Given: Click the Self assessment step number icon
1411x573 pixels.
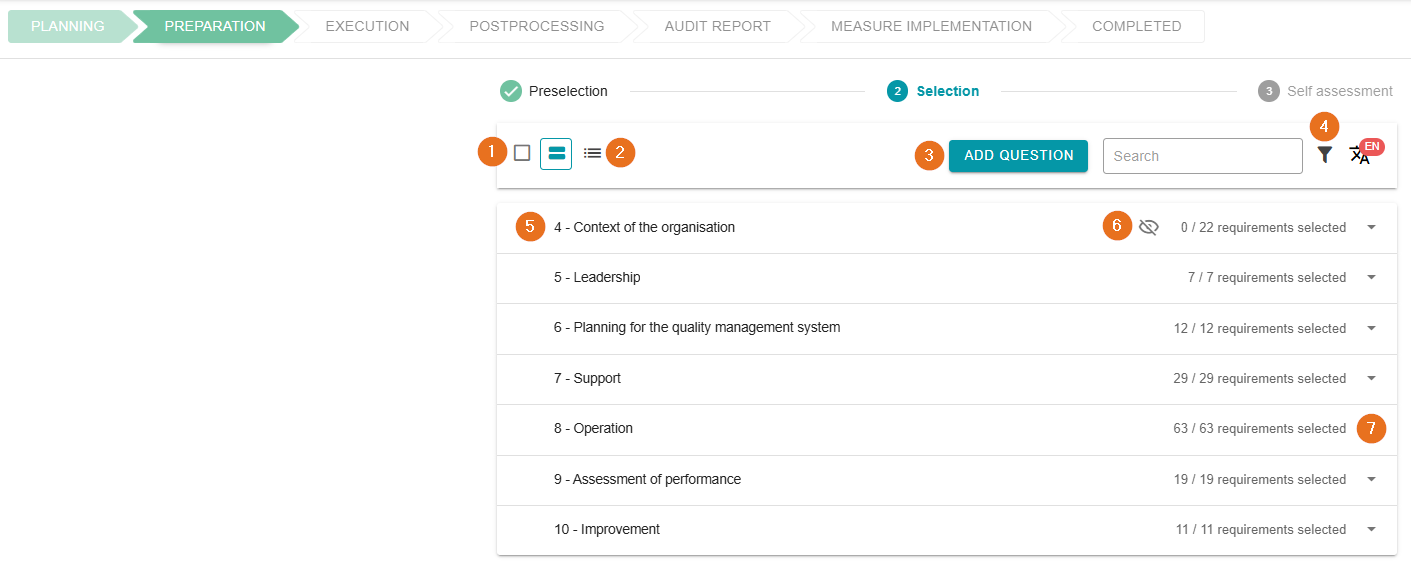Looking at the screenshot, I should (x=1268, y=91).
